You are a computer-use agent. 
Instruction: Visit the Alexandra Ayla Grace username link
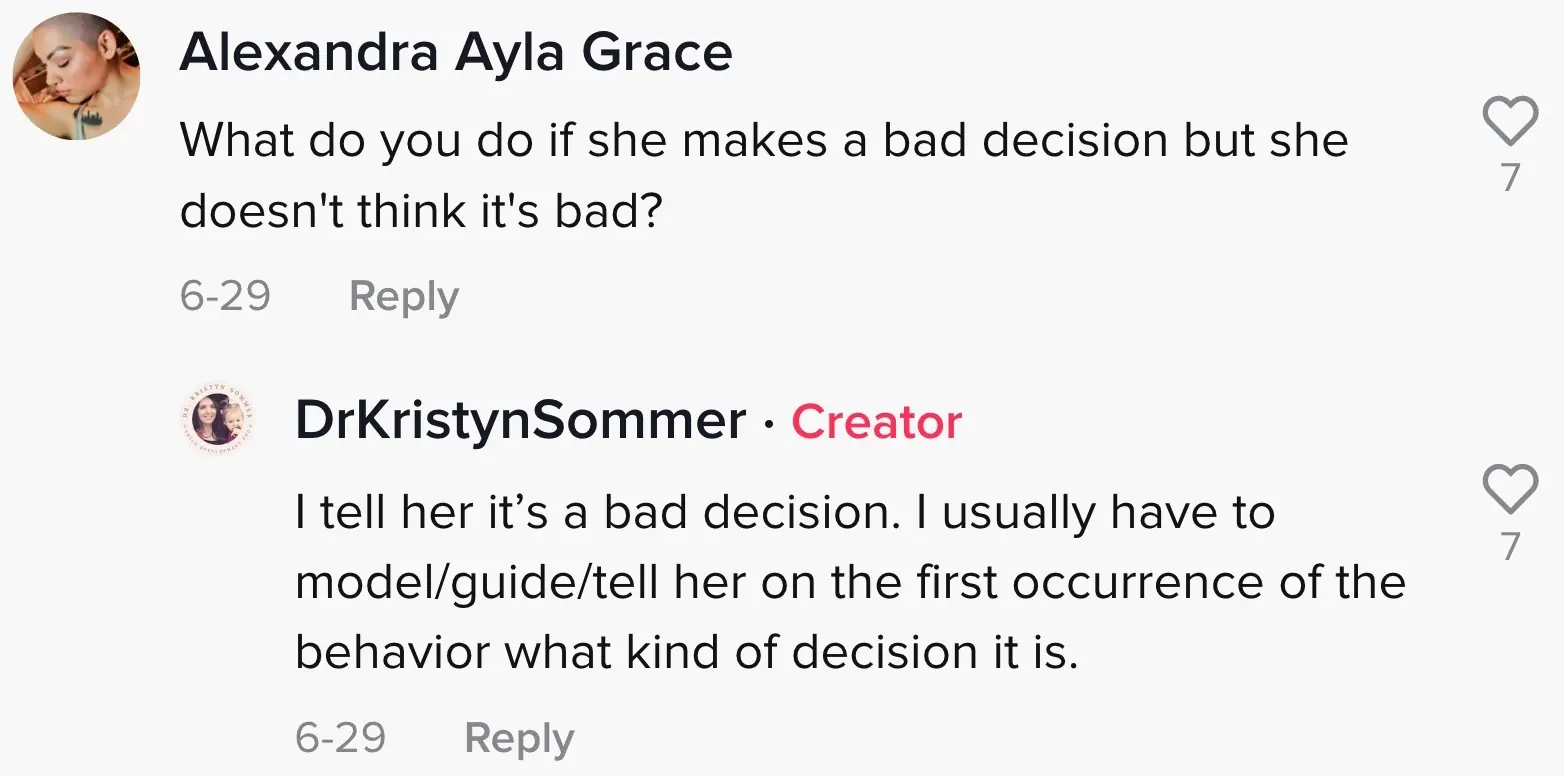click(455, 52)
